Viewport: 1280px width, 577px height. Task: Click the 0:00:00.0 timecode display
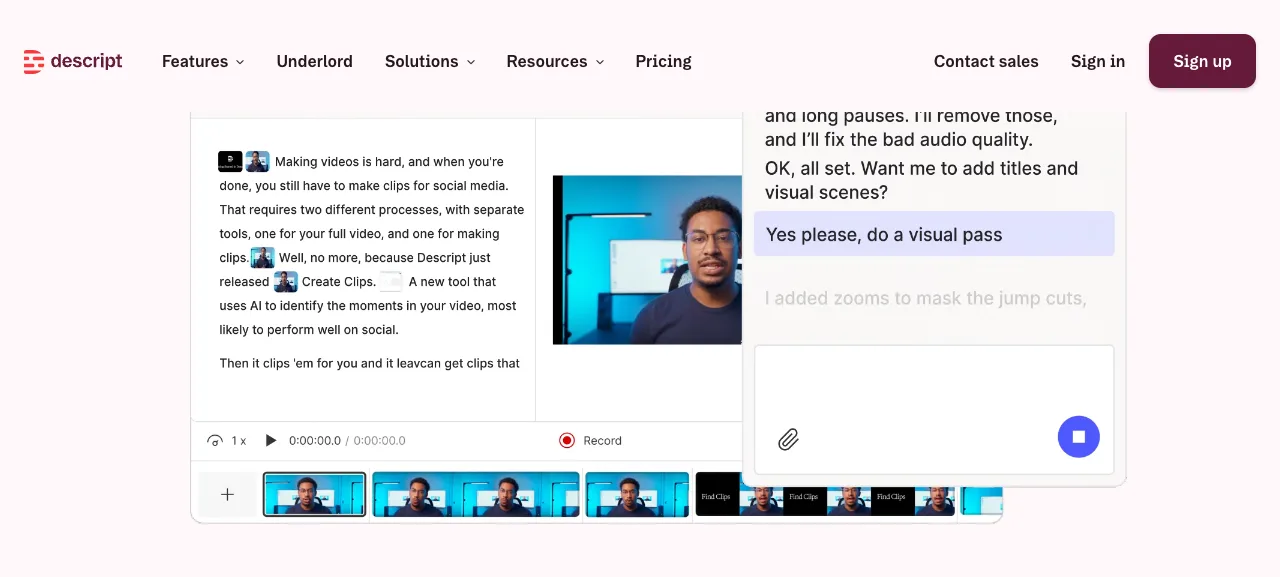click(x=347, y=440)
